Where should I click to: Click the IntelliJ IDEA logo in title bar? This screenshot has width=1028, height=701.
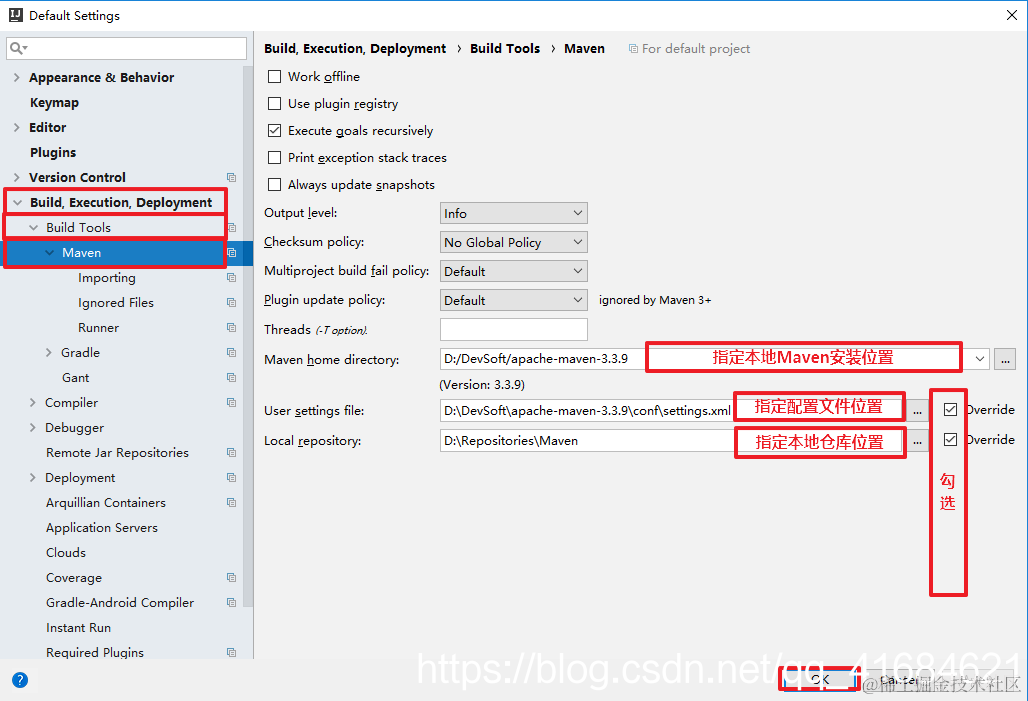(16, 15)
